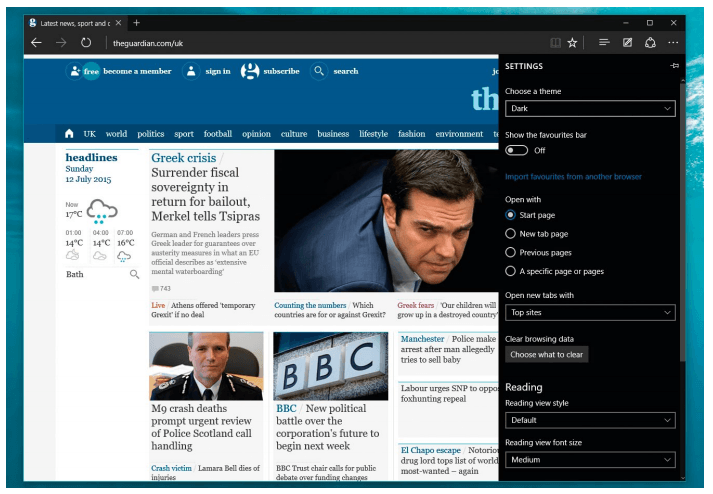This screenshot has height=494, width=713.
Task: Open Labour urges SNP foxhunting story
Action: [449, 393]
